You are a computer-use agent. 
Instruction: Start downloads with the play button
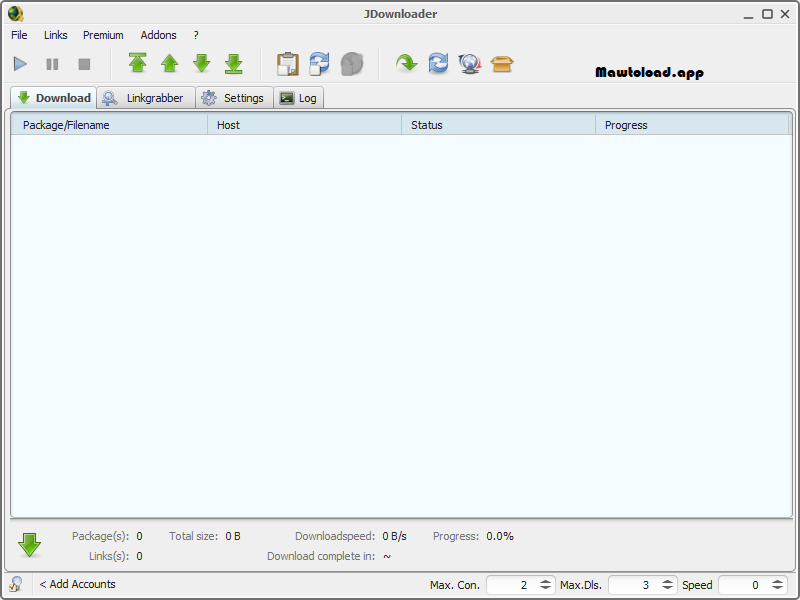pyautogui.click(x=20, y=64)
